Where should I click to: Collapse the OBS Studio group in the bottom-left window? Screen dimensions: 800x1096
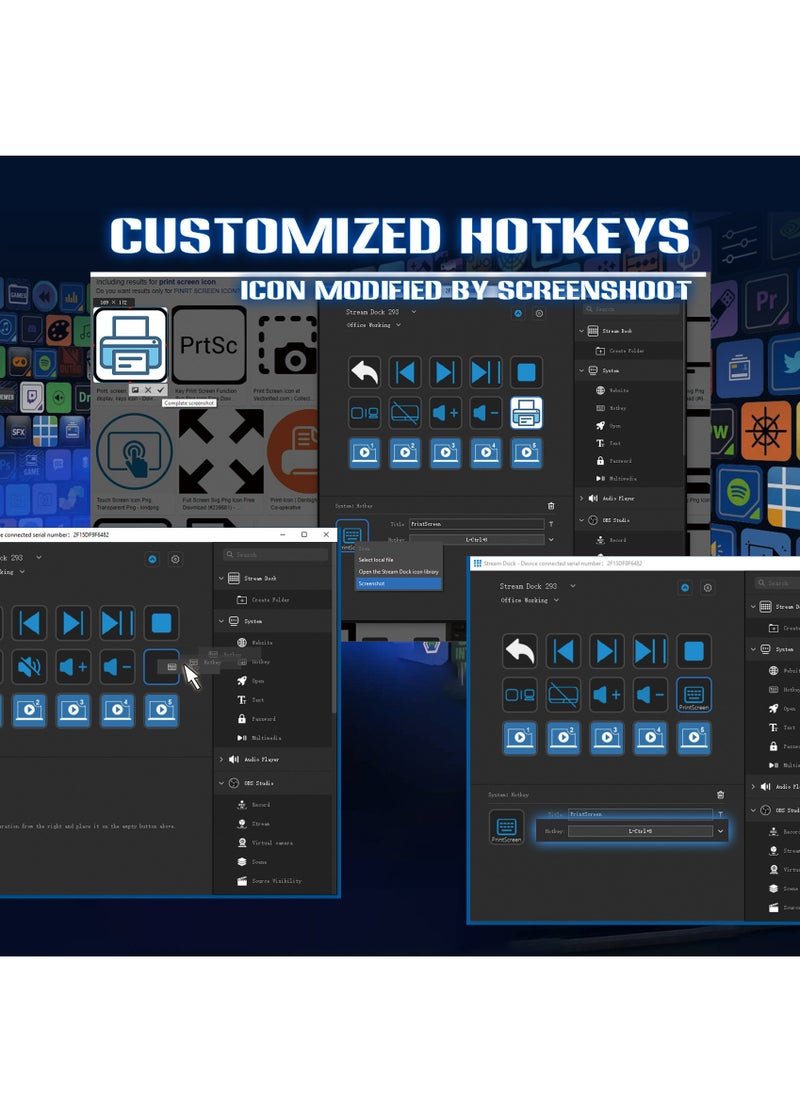coord(221,783)
